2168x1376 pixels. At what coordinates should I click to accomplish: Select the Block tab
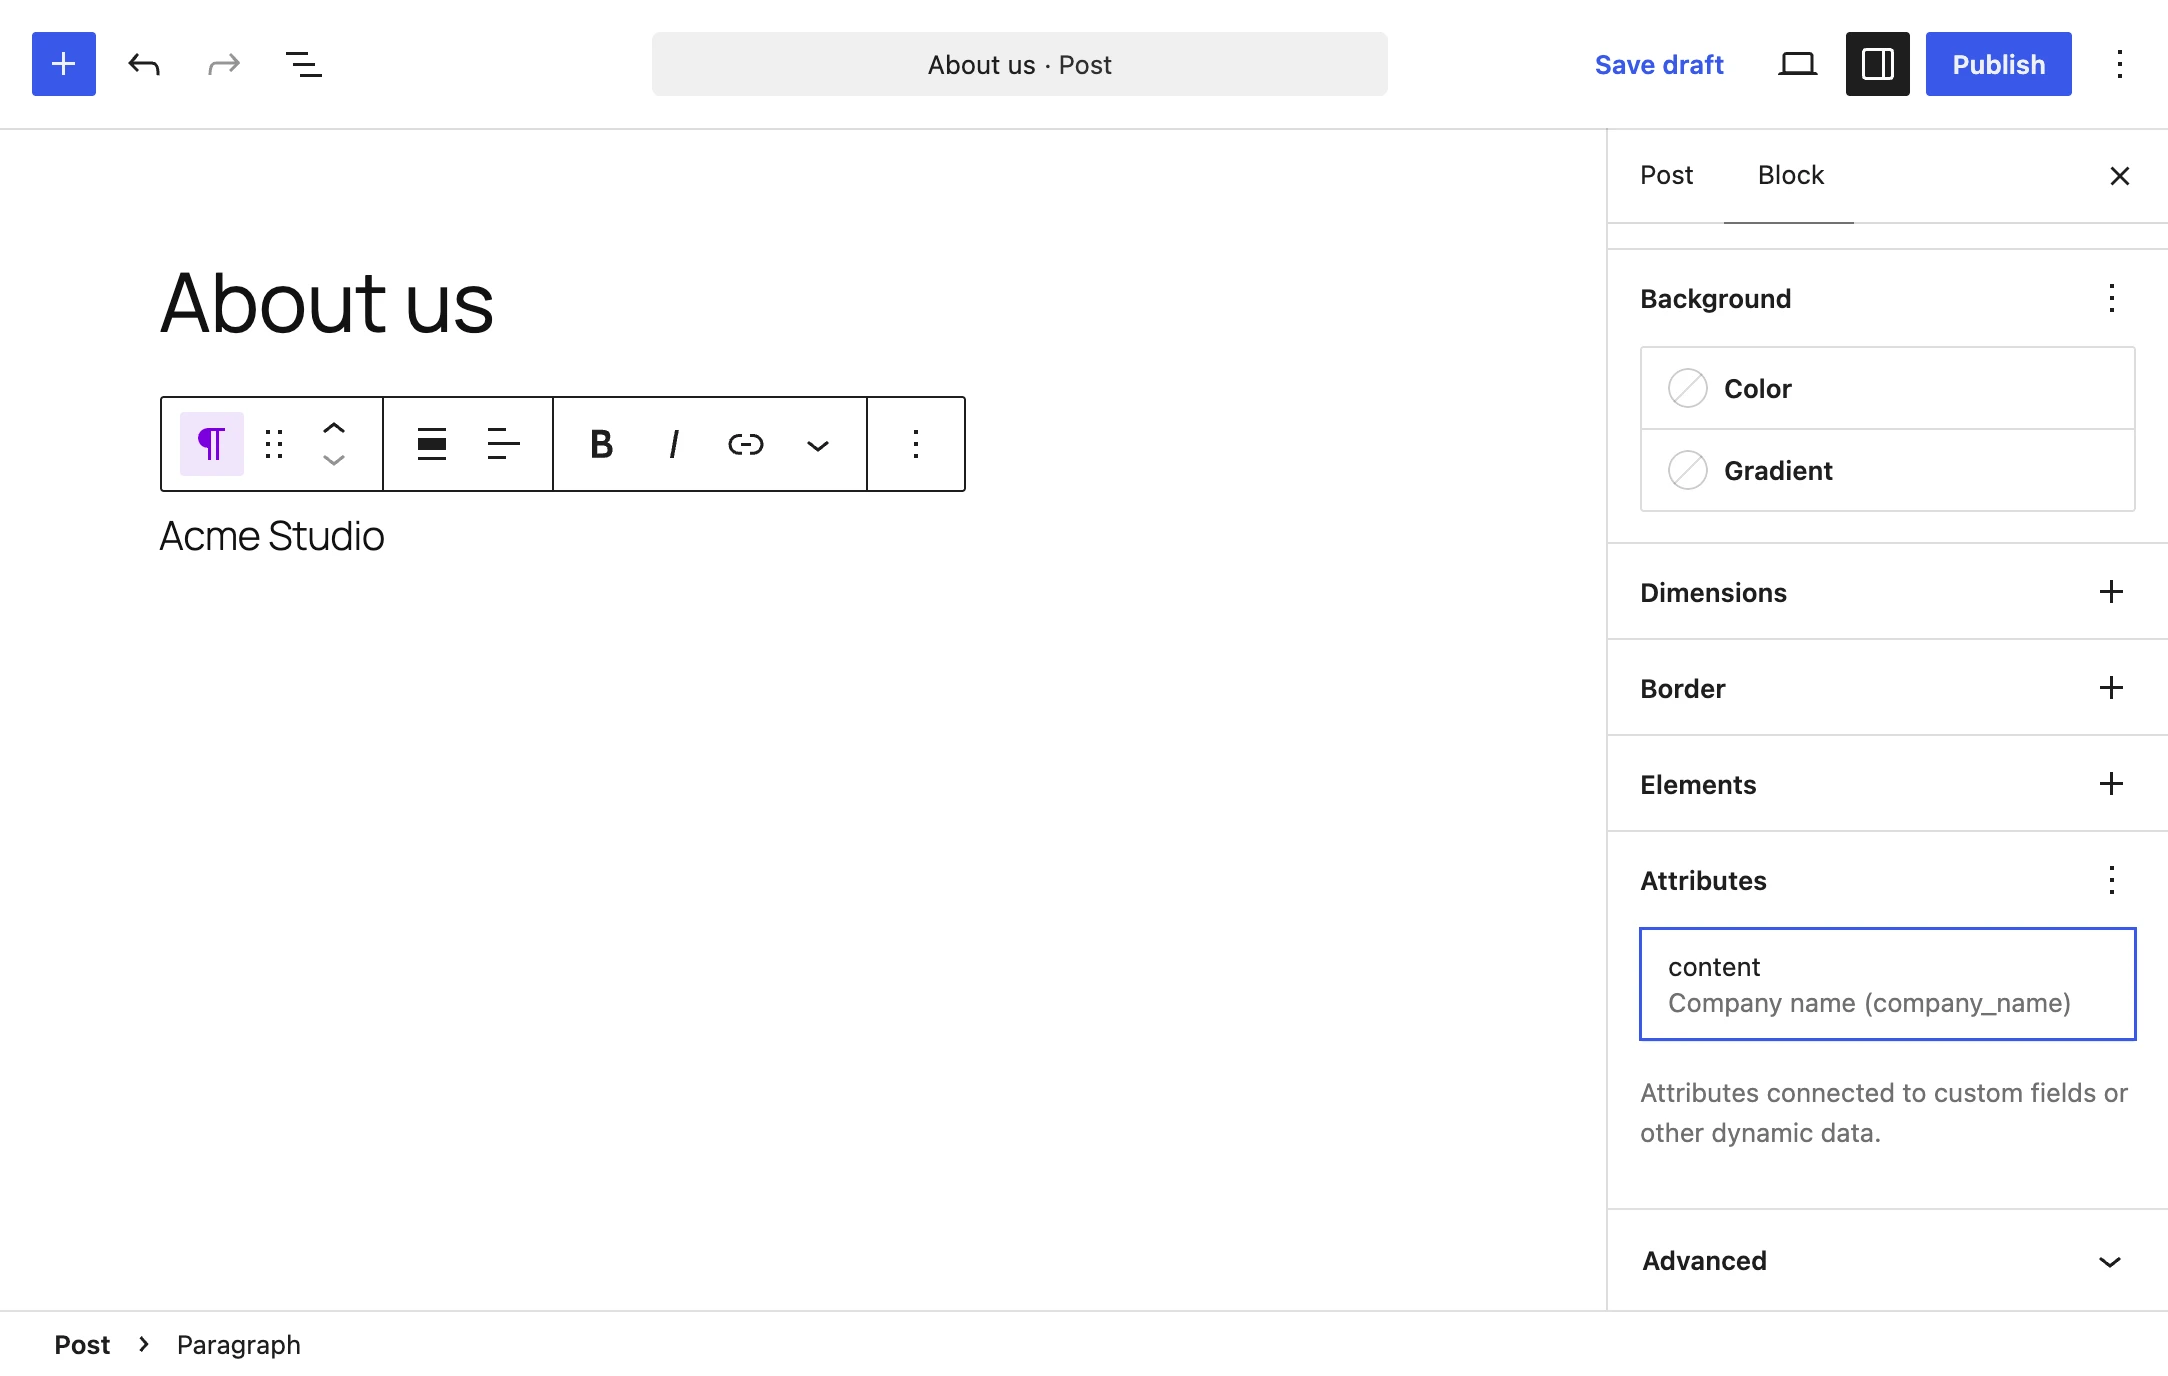[x=1790, y=176]
